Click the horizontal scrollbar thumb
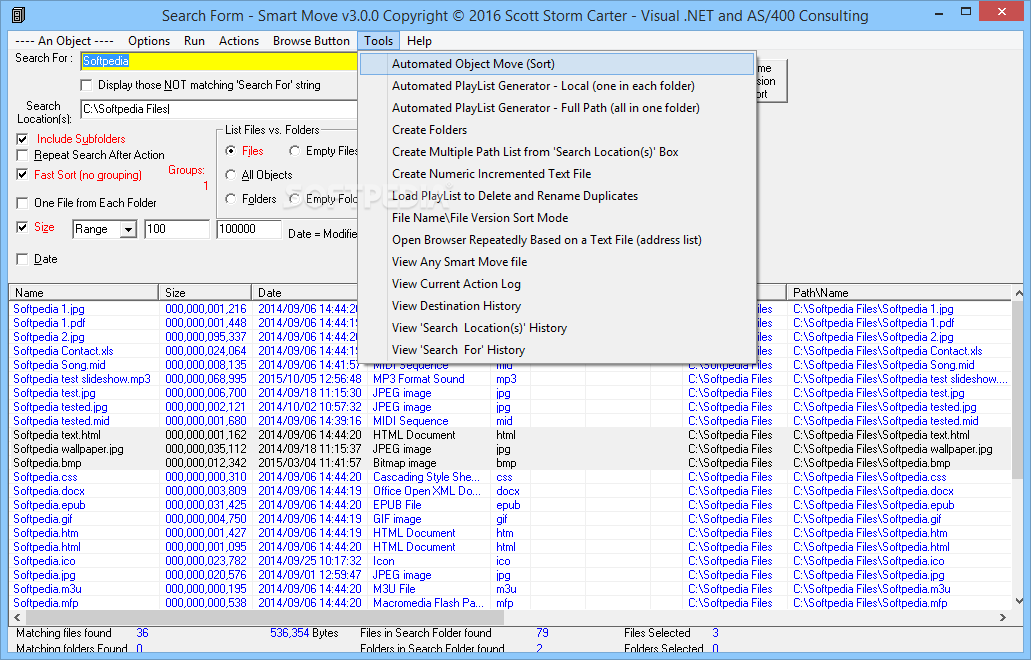This screenshot has height=660, width=1031. click(x=265, y=618)
